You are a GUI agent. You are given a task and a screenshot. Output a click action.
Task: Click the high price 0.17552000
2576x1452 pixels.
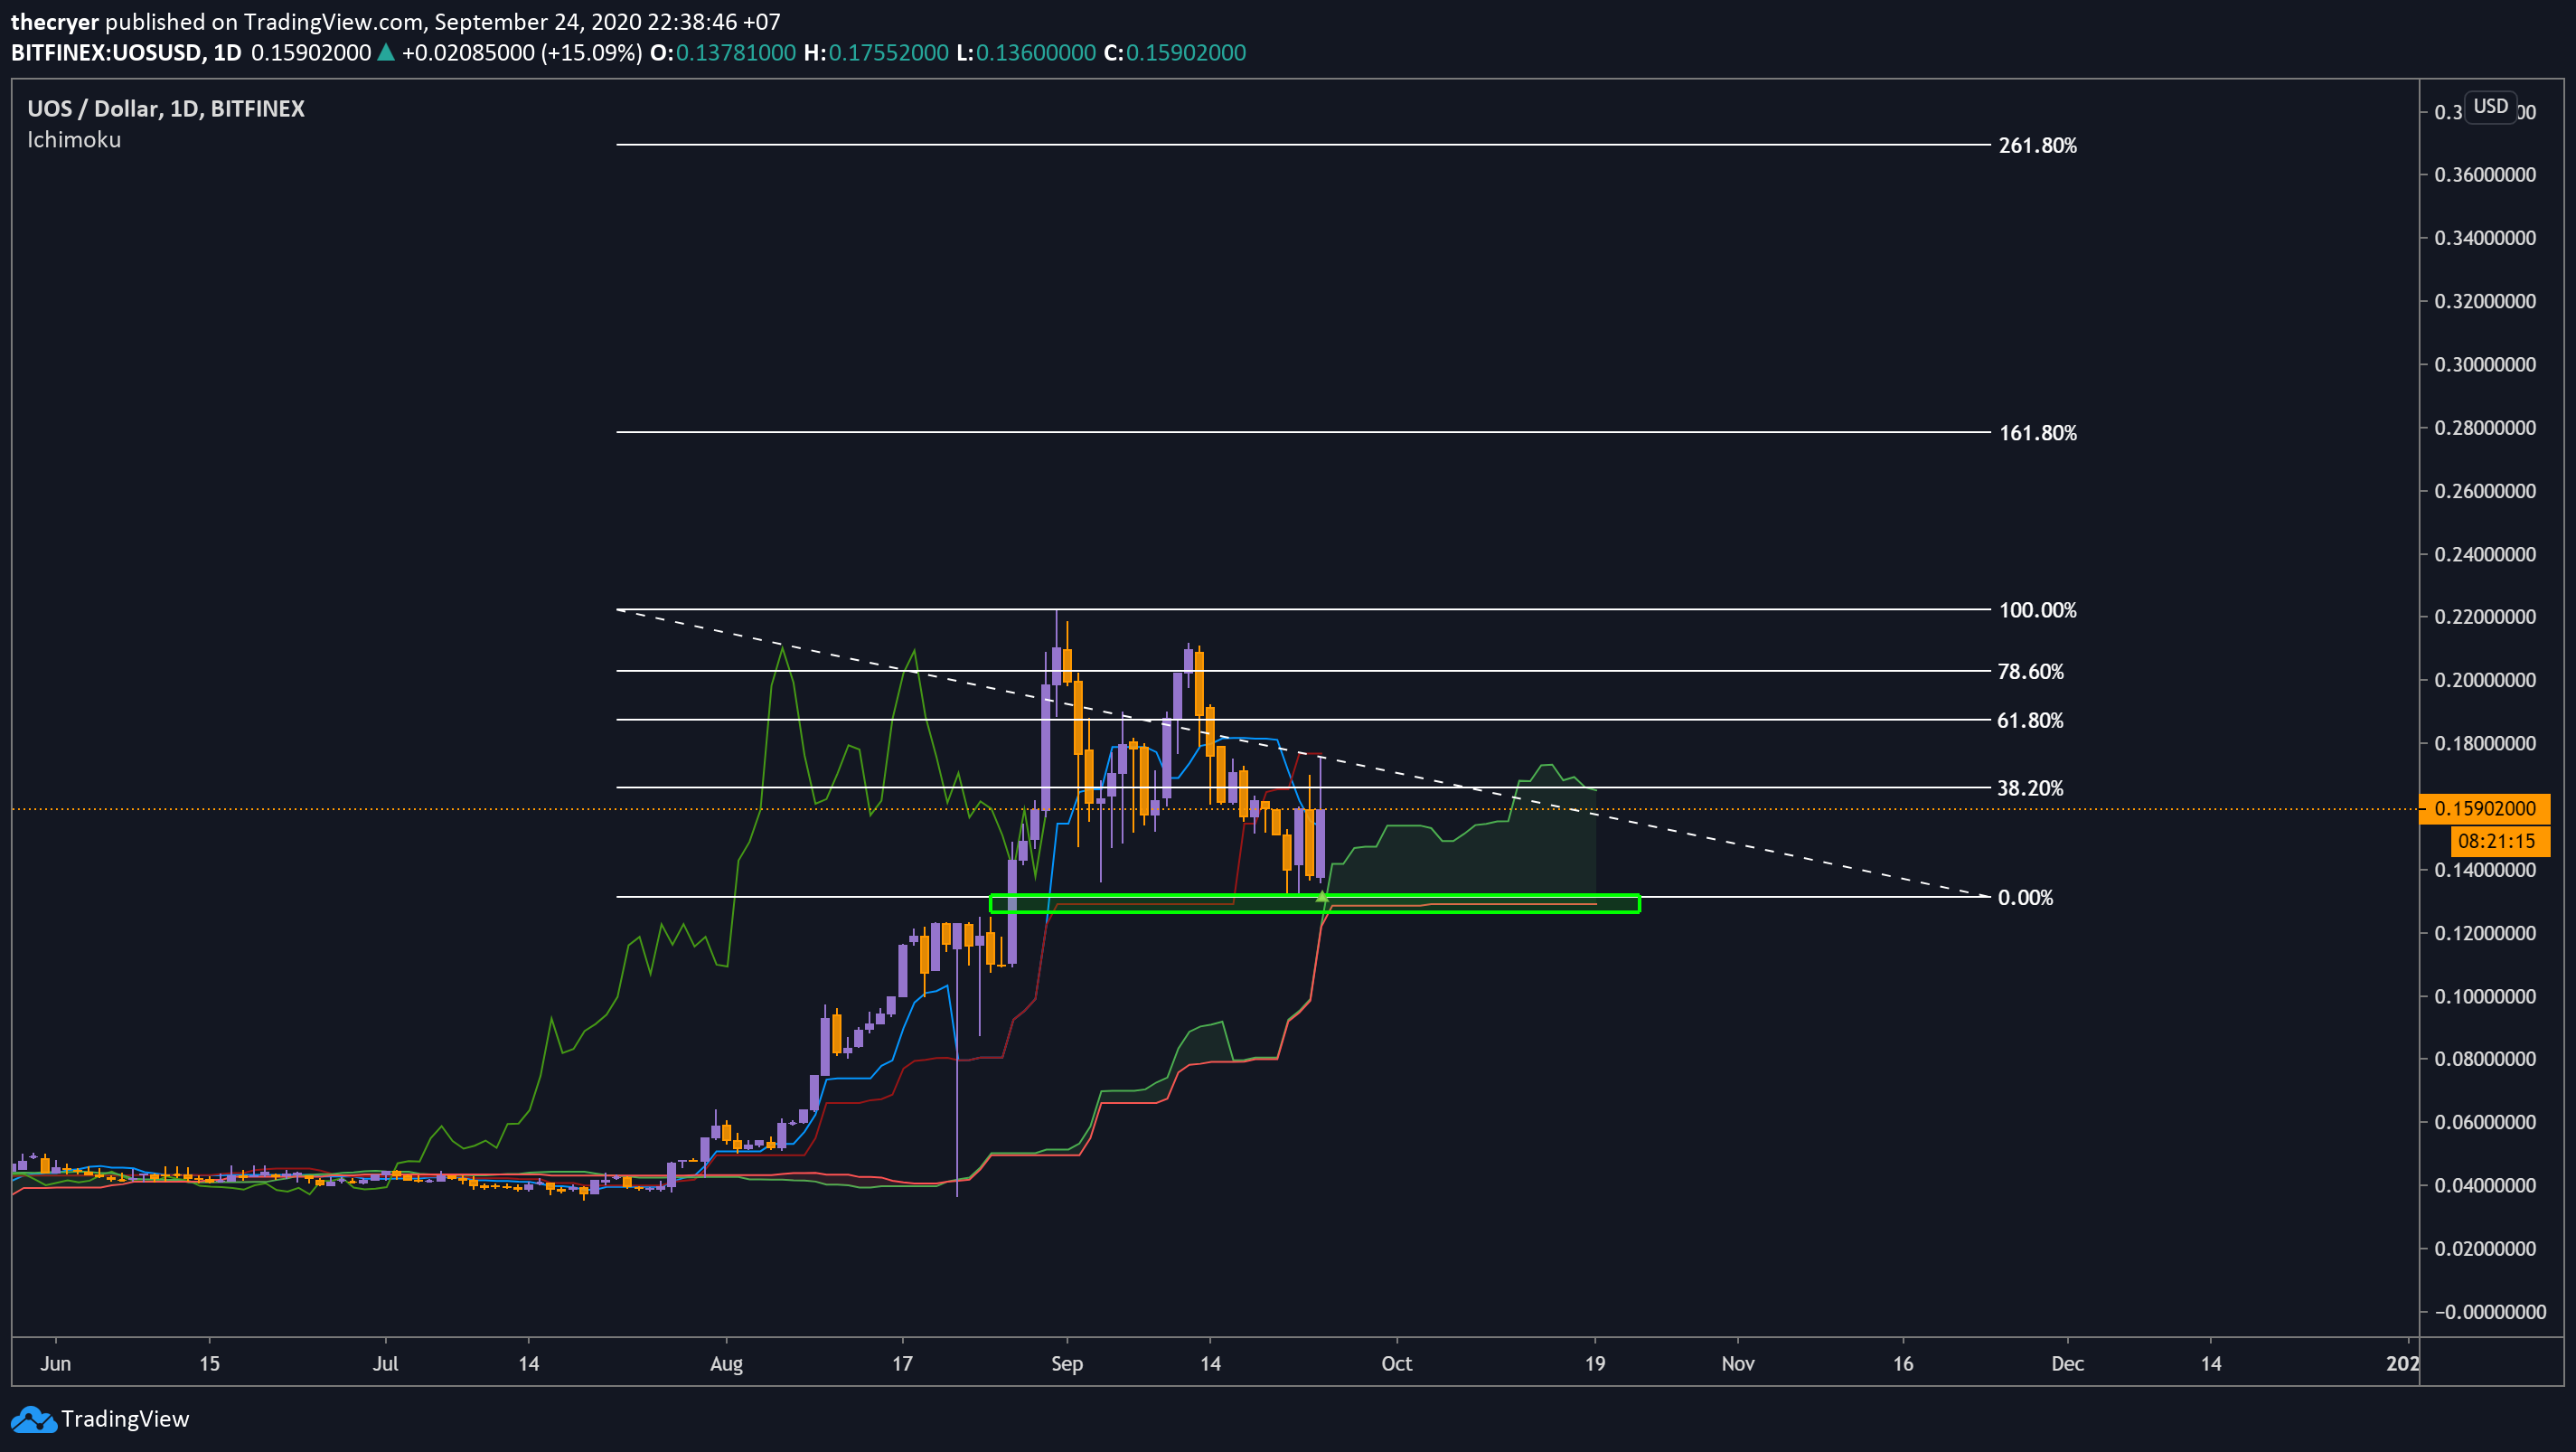tap(888, 52)
